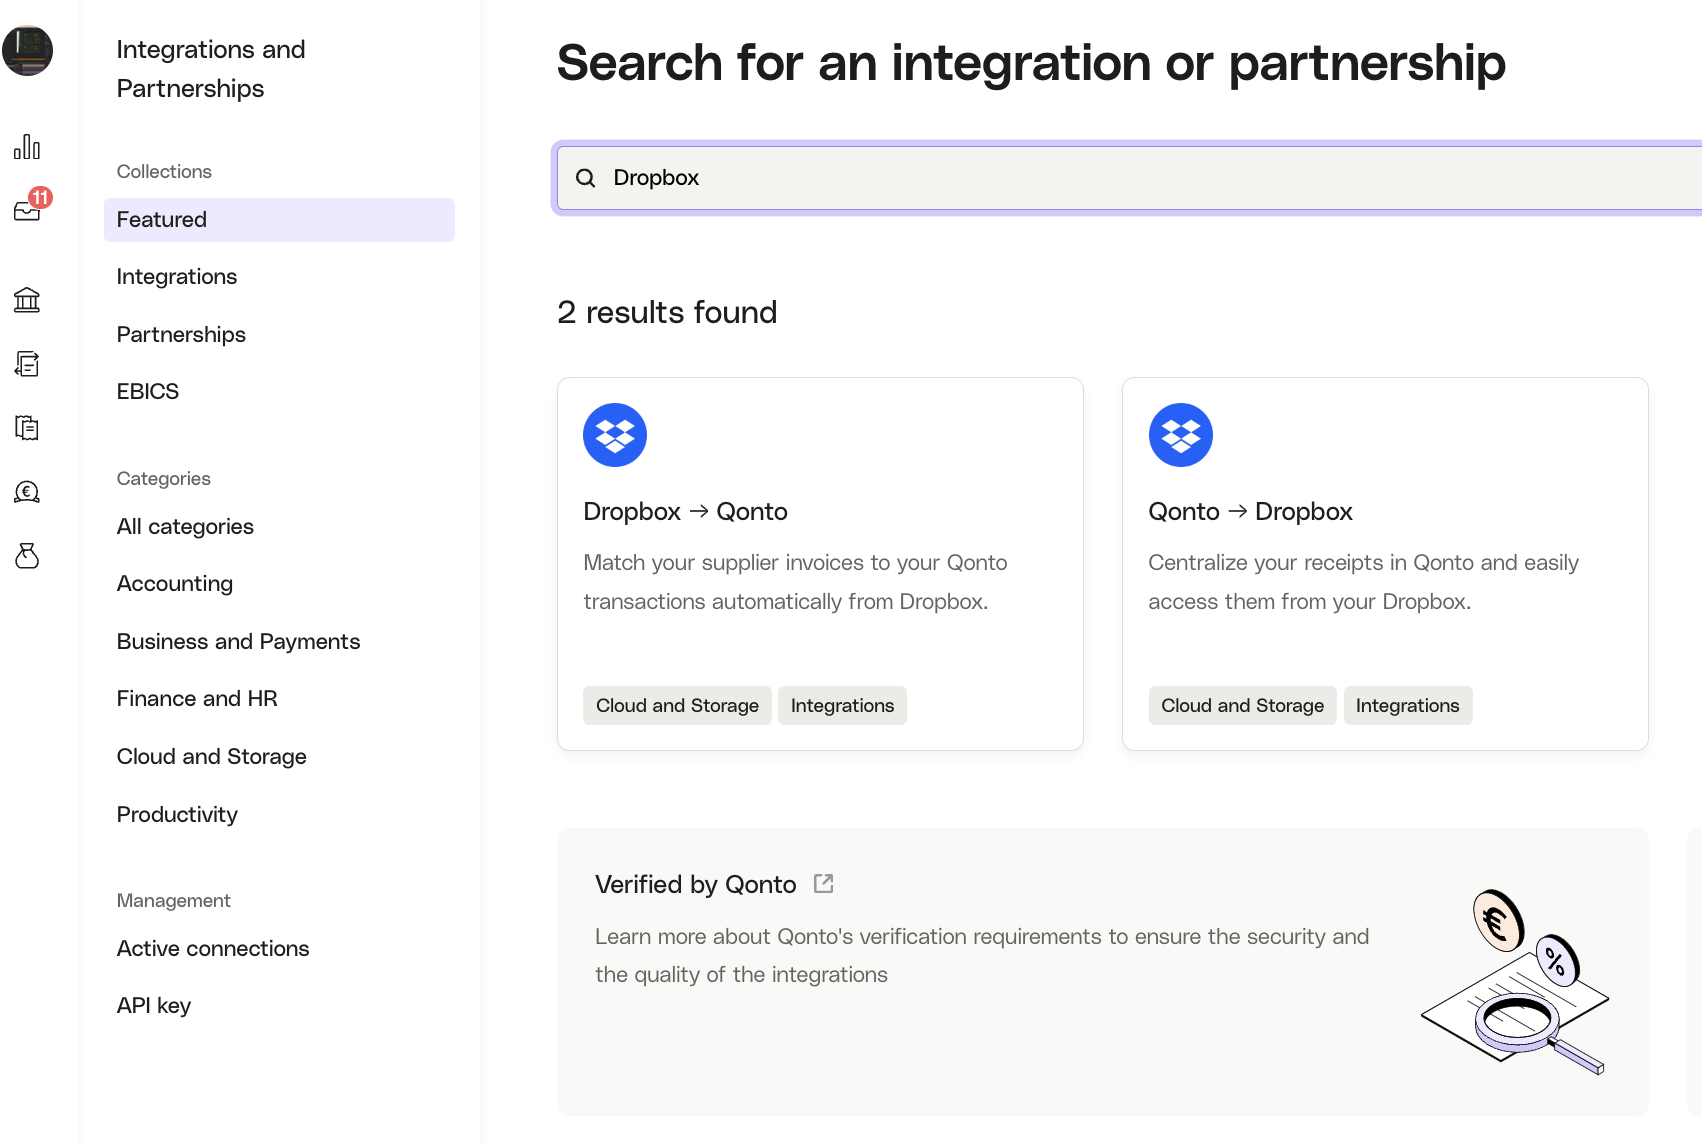Click the '2 results found' heading
Image resolution: width=1702 pixels, height=1144 pixels.
point(667,313)
